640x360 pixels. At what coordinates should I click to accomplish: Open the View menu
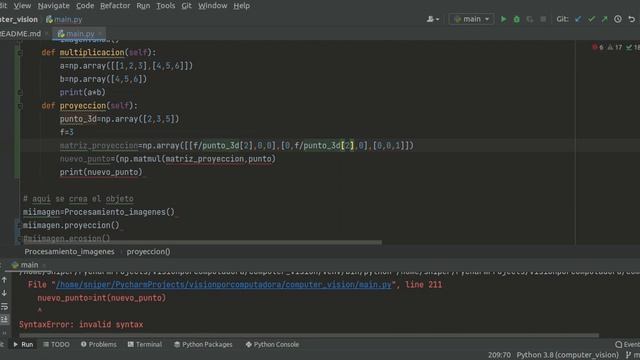pos(22,6)
